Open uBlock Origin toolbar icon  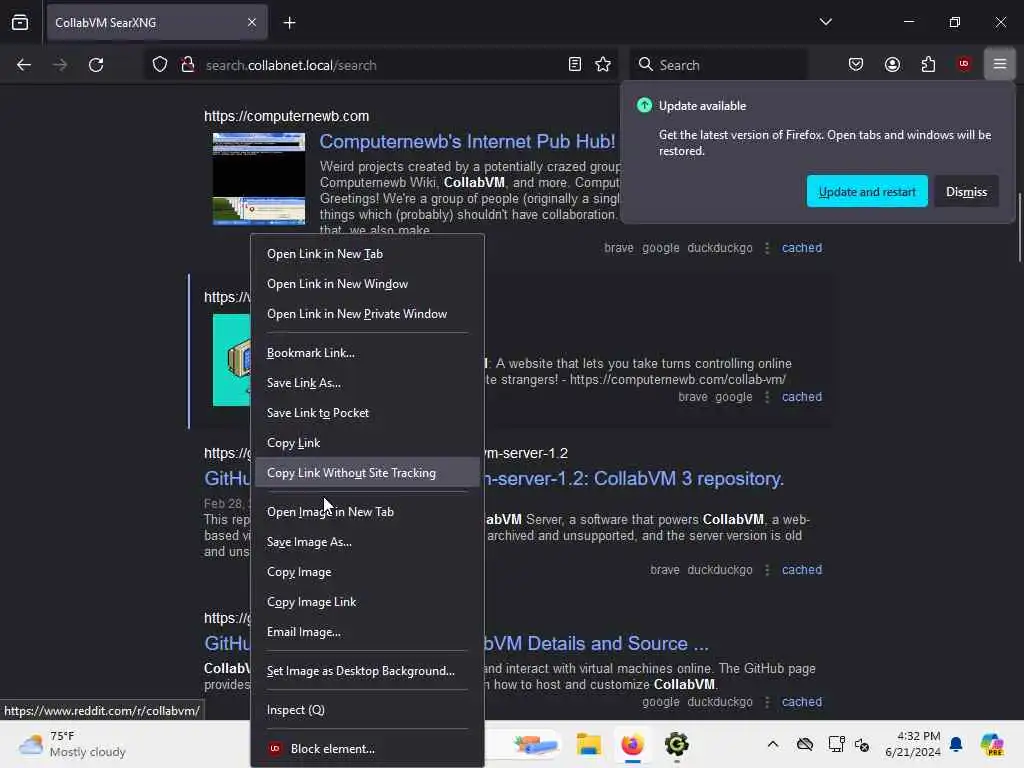(x=964, y=64)
